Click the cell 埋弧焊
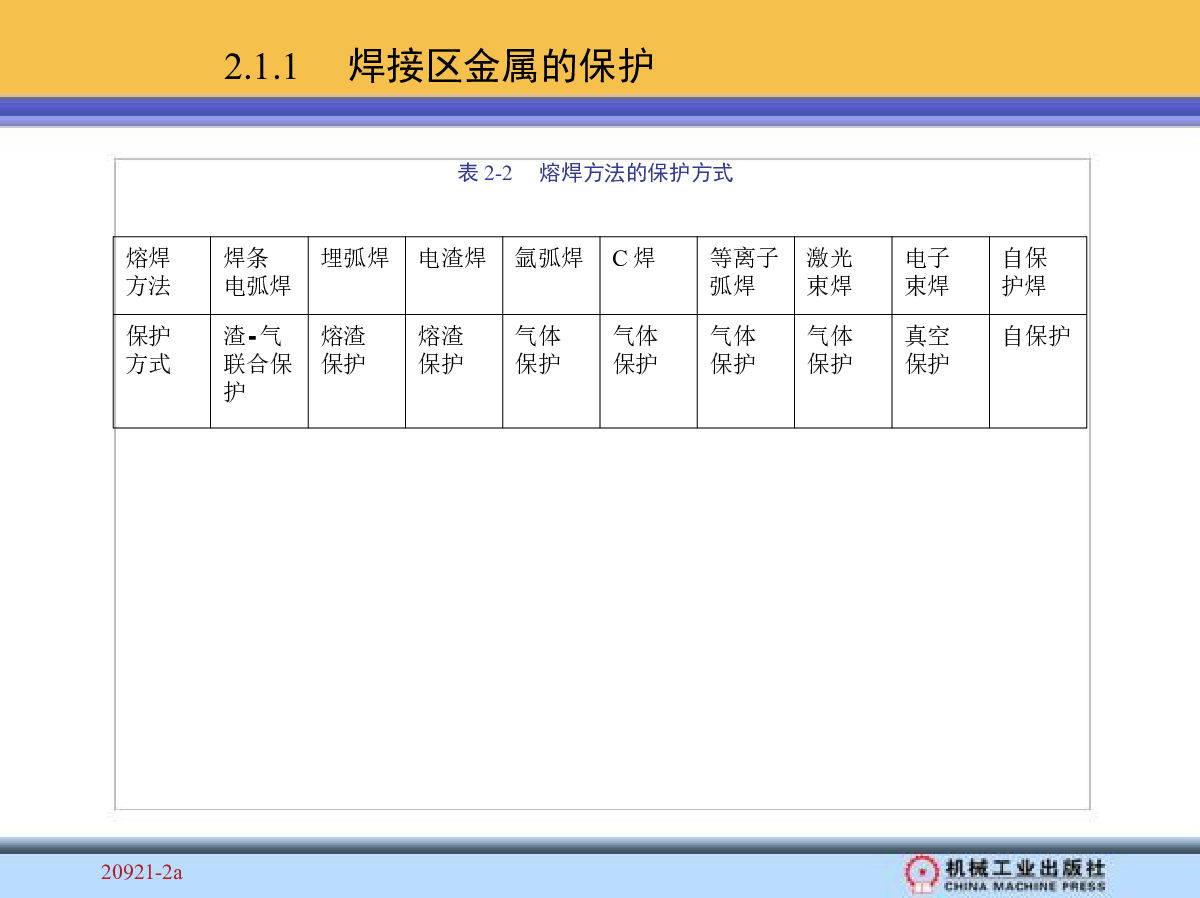 click(x=357, y=275)
